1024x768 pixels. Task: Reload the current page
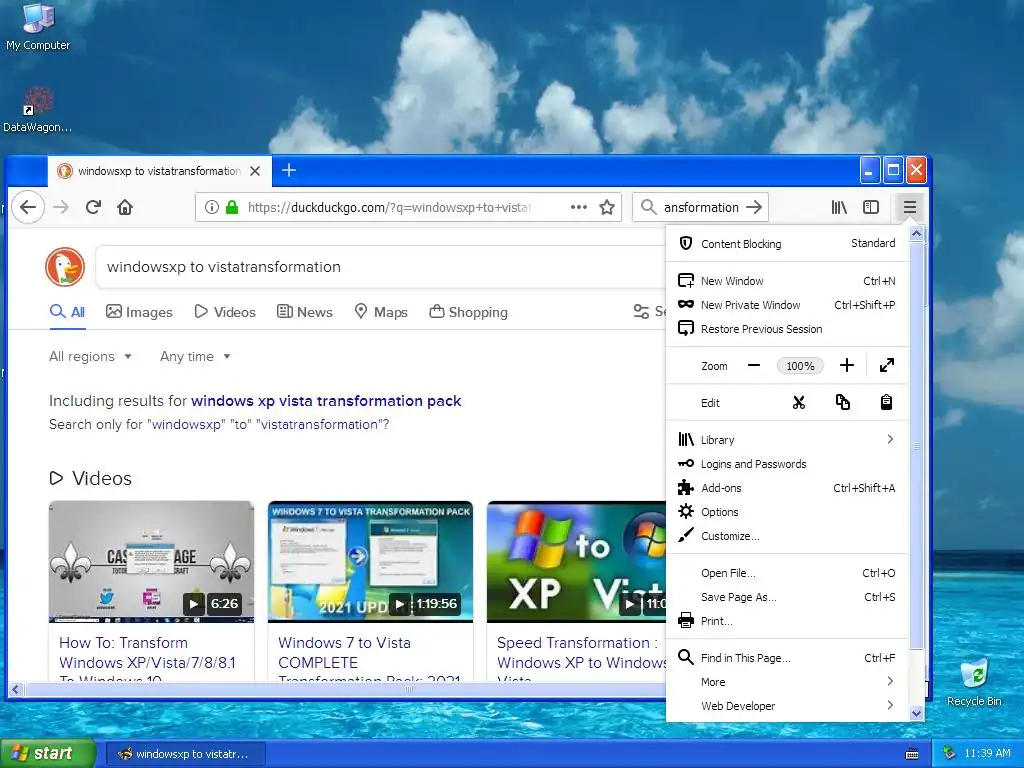tap(93, 208)
